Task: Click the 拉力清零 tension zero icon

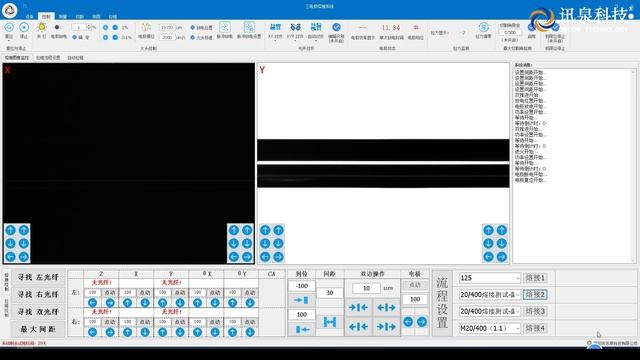Action: tap(483, 27)
